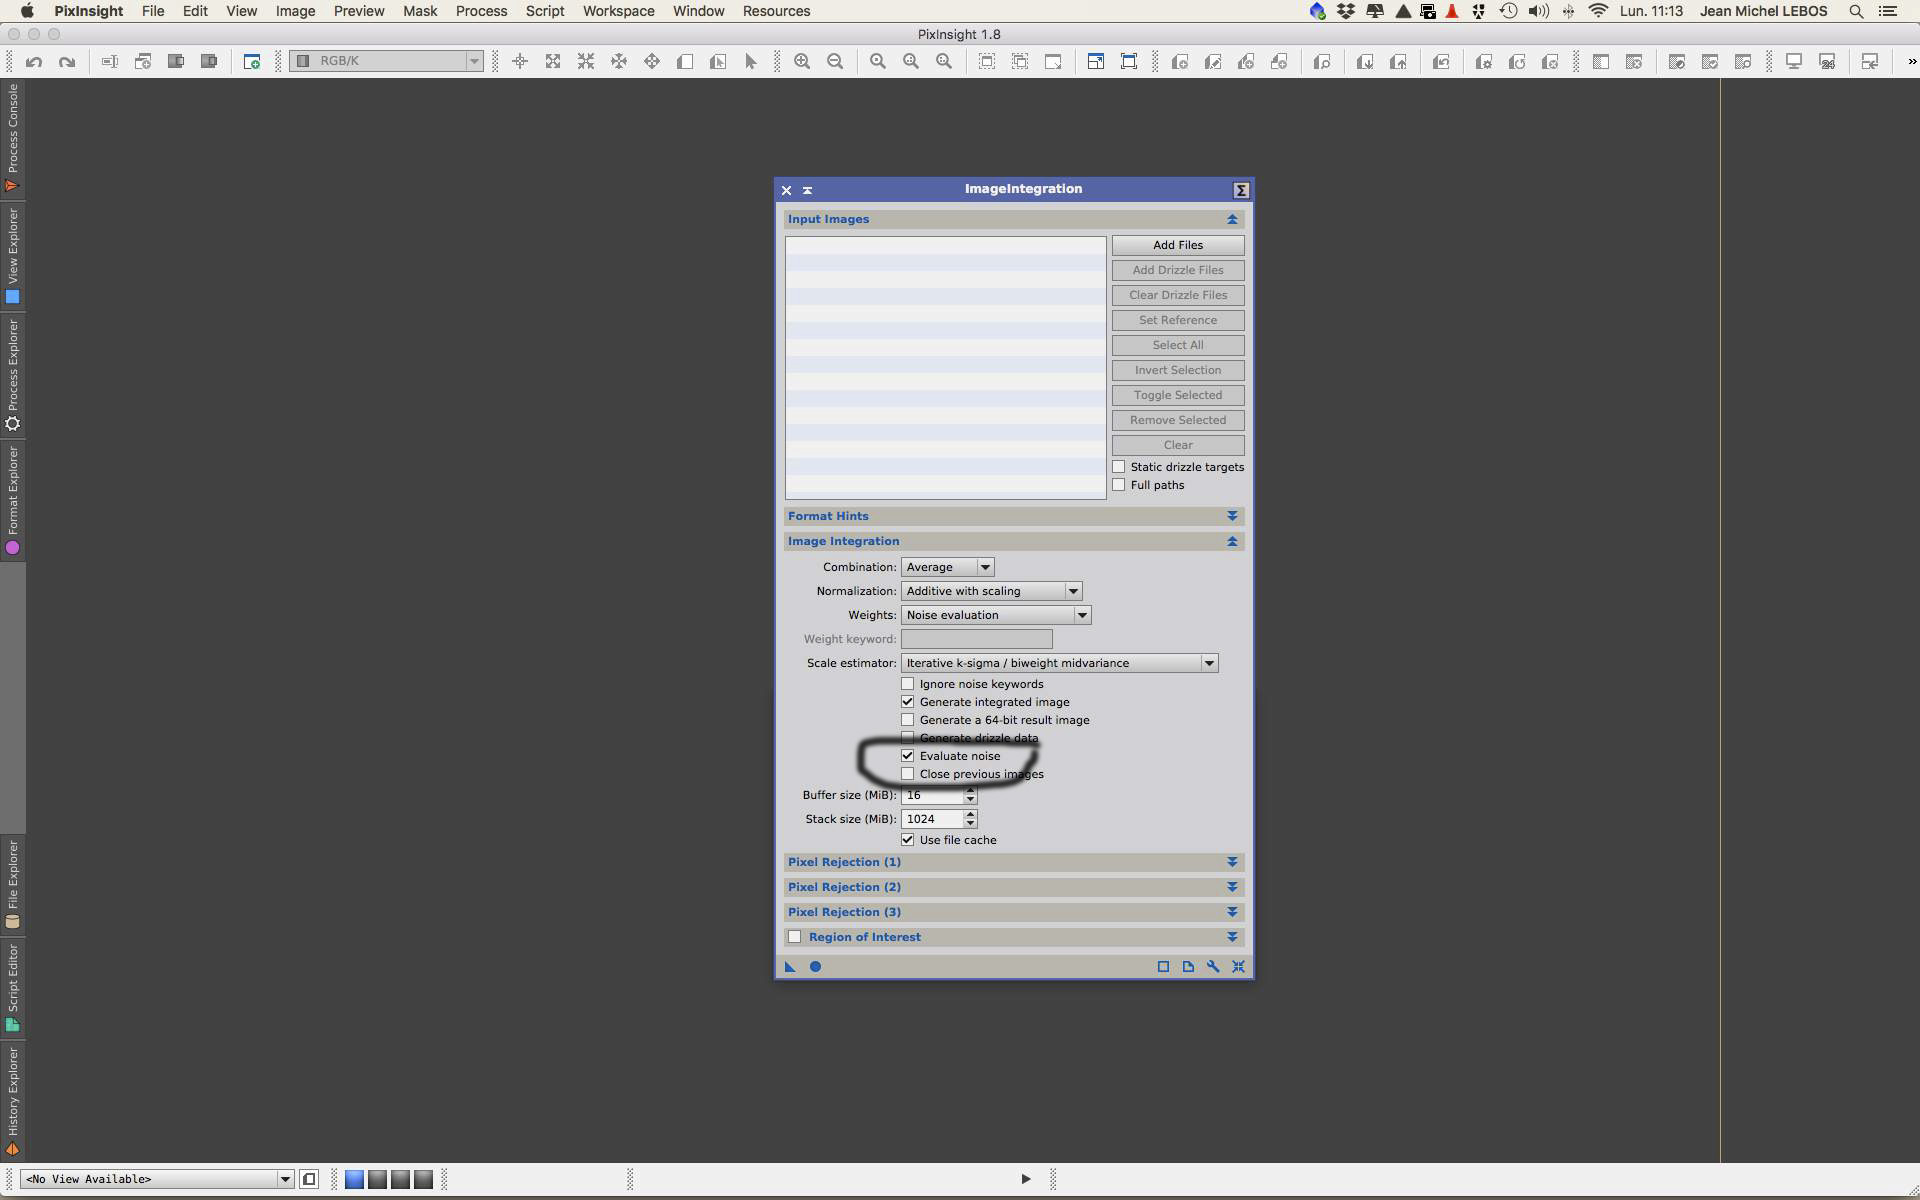Image resolution: width=1920 pixels, height=1200 pixels.
Task: Shade the ImageIntegration window via title bar arrow
Action: point(807,190)
